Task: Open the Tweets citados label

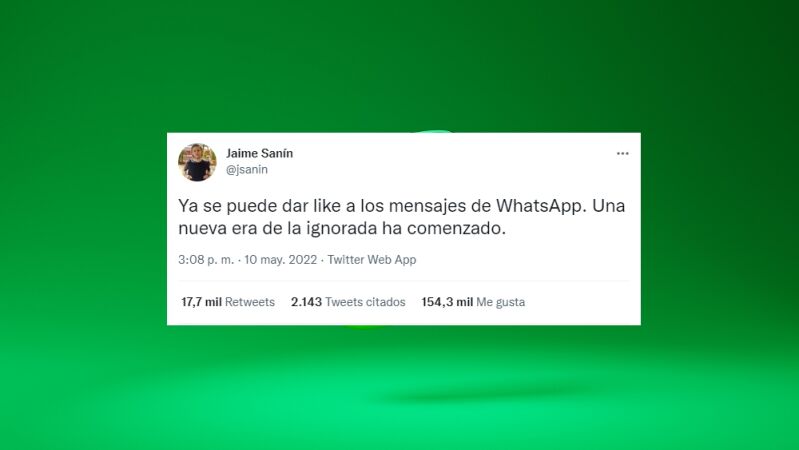Action: tap(365, 302)
